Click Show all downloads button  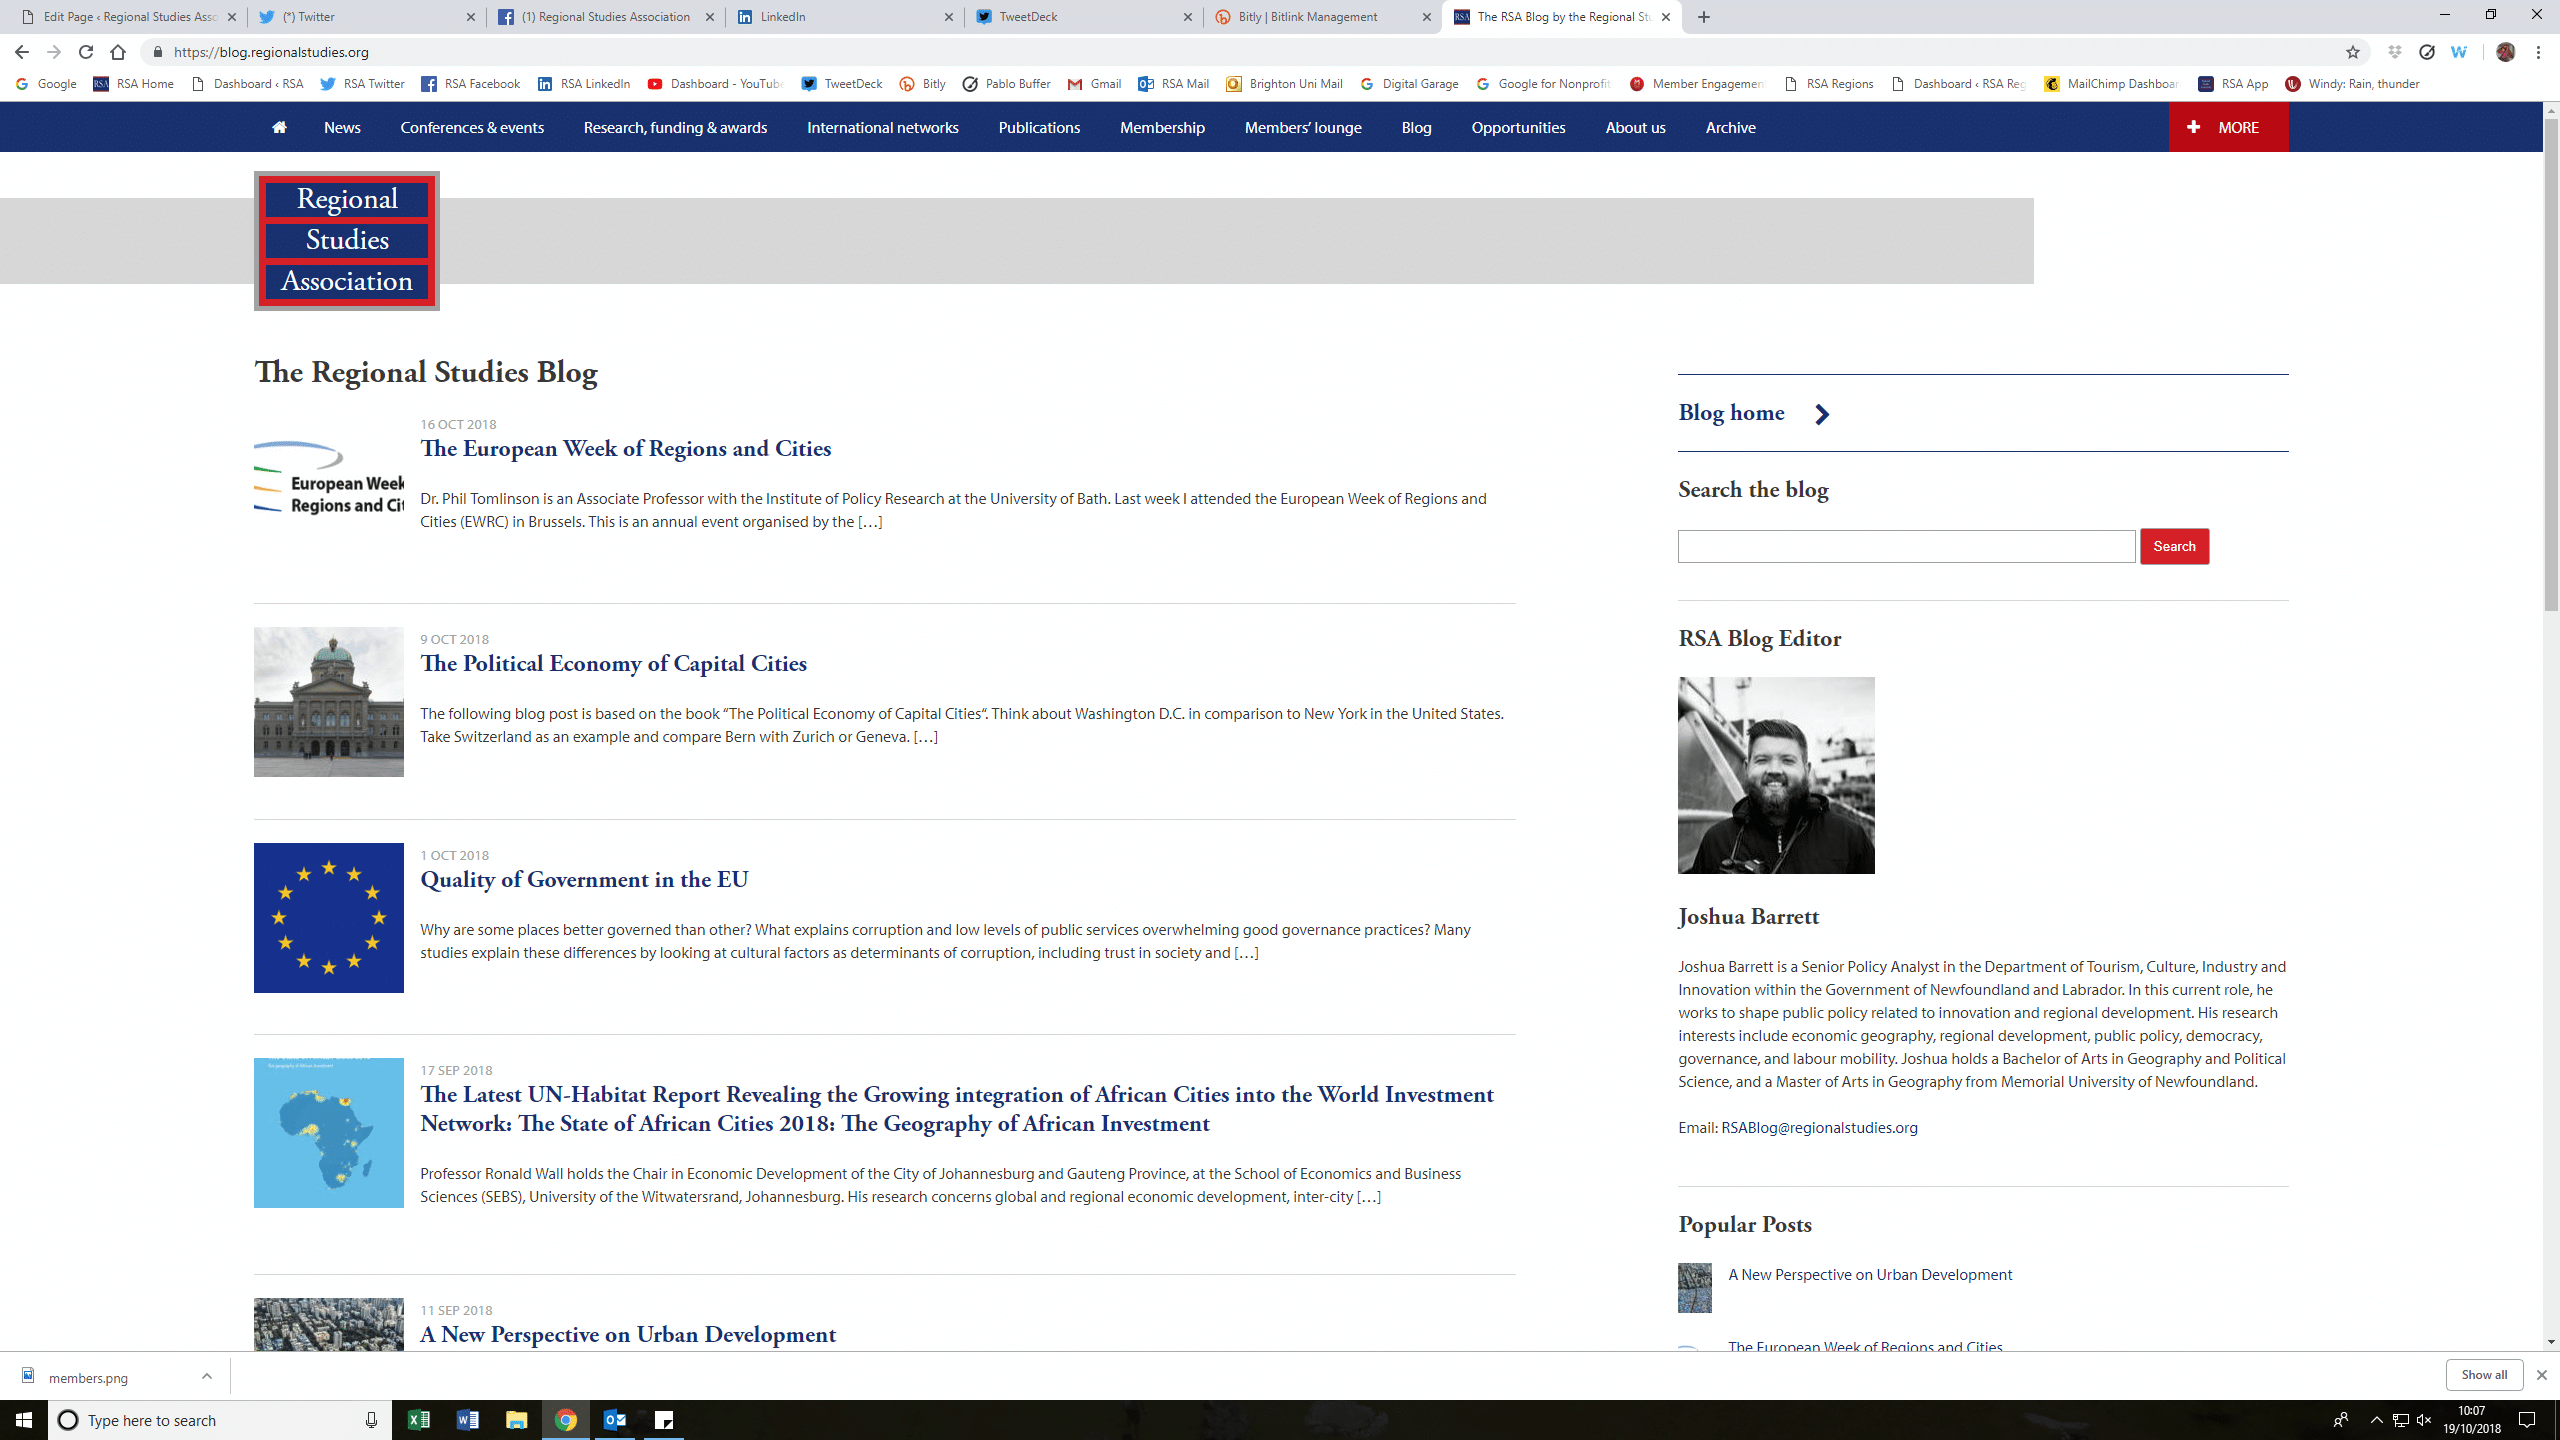pos(2484,1374)
